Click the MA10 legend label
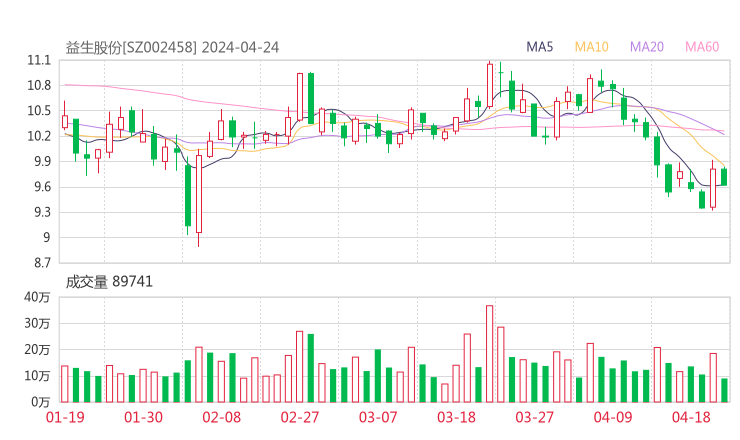Screen dimensions: 740x440 591,47
